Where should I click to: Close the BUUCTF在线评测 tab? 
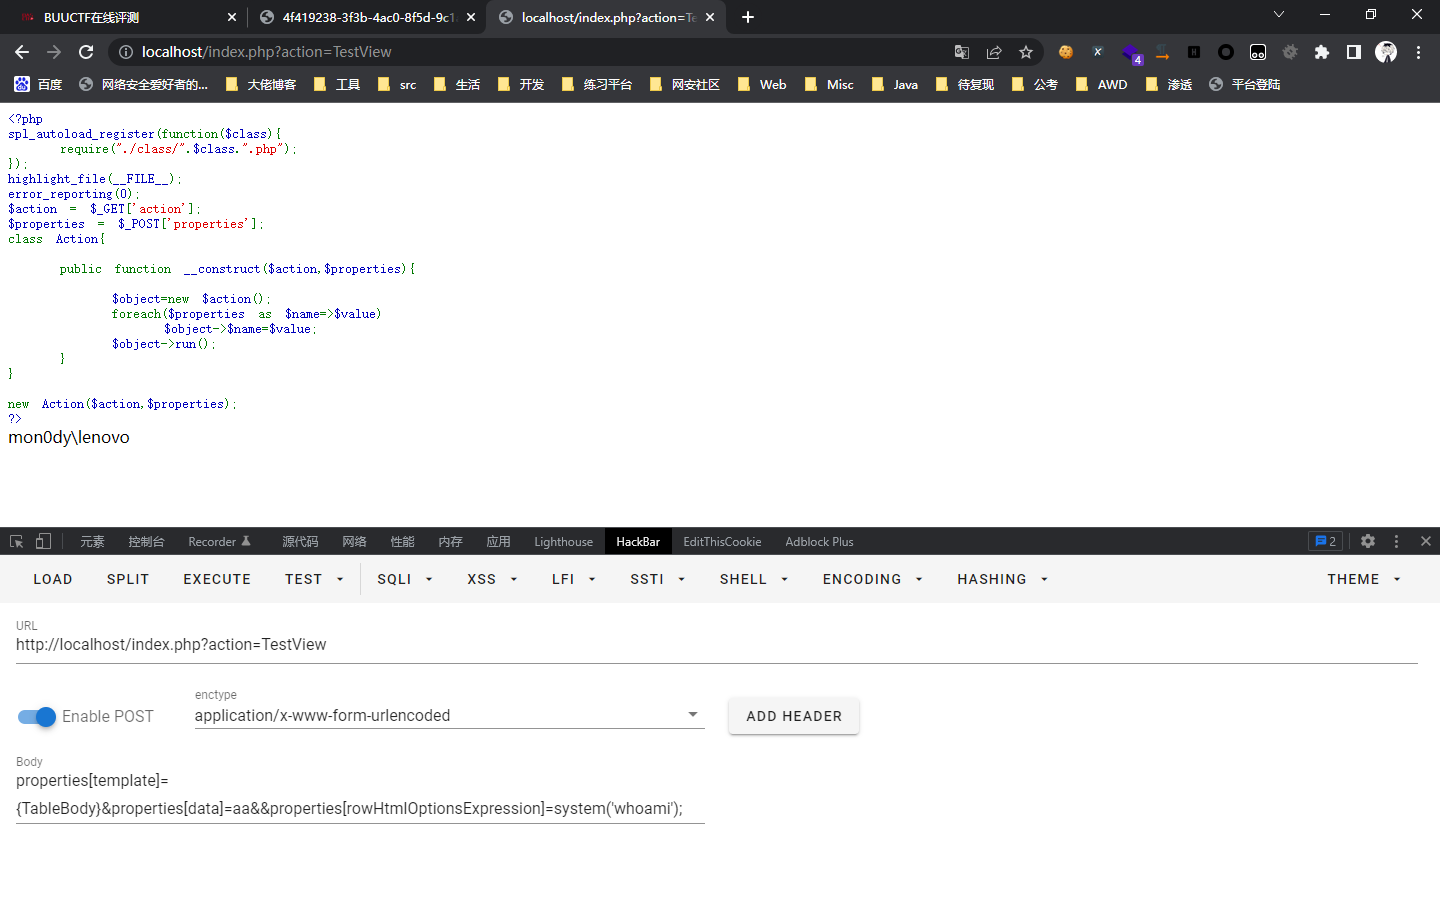point(232,17)
